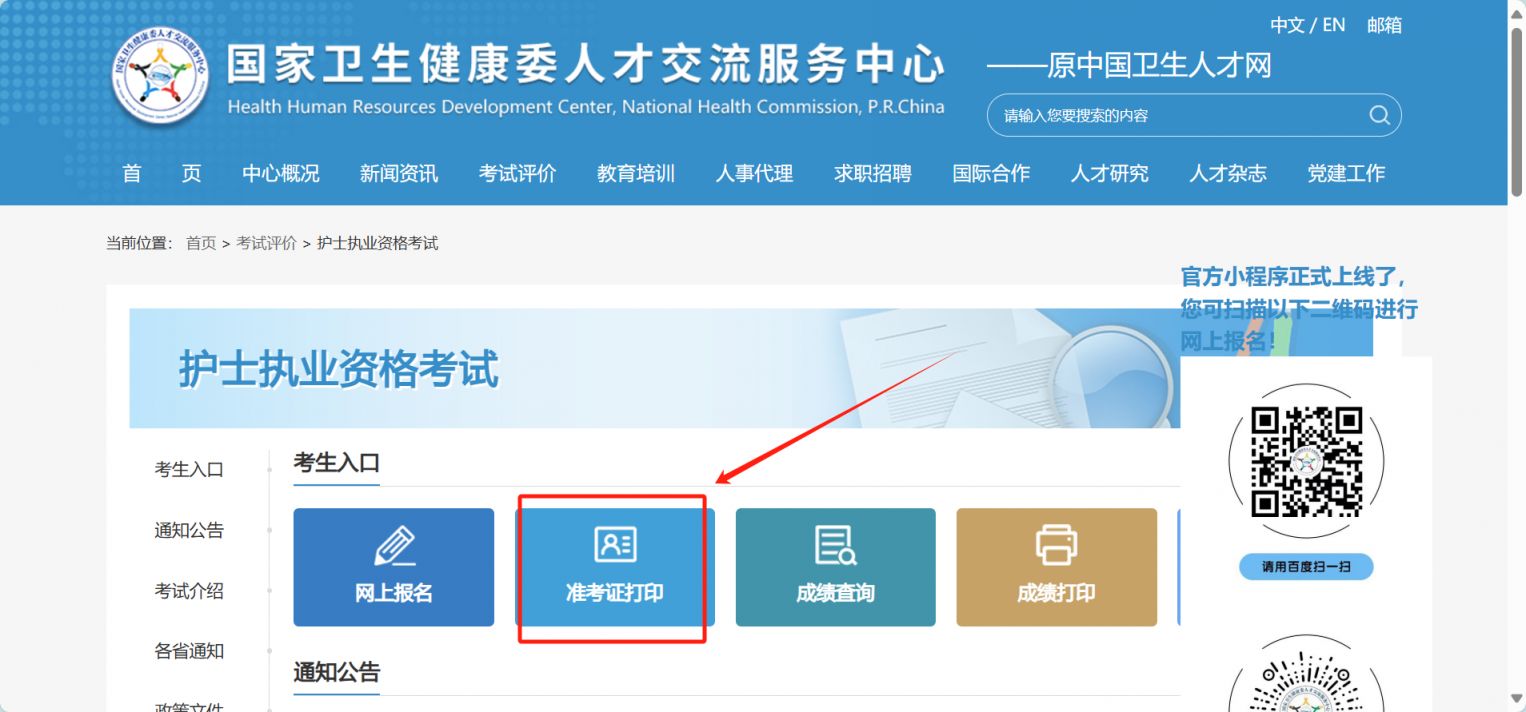Select 考生入口 in the left sidebar
Image resolution: width=1526 pixels, height=712 pixels.
pyautogui.click(x=189, y=469)
